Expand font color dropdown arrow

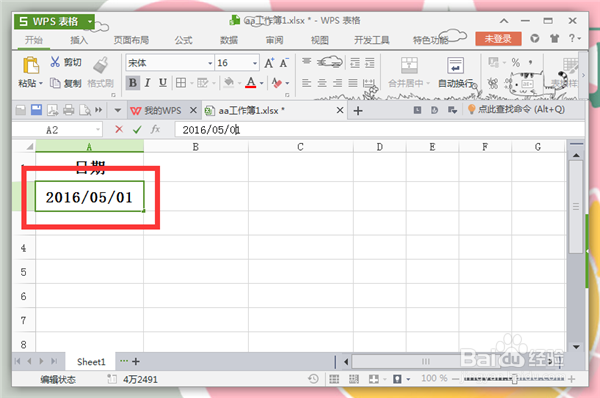tap(262, 83)
